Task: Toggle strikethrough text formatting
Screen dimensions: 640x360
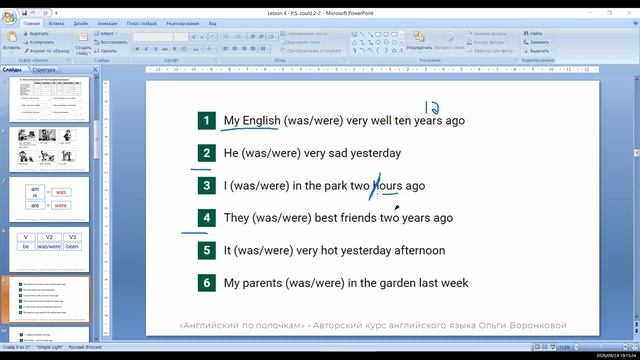Action: 165,49
